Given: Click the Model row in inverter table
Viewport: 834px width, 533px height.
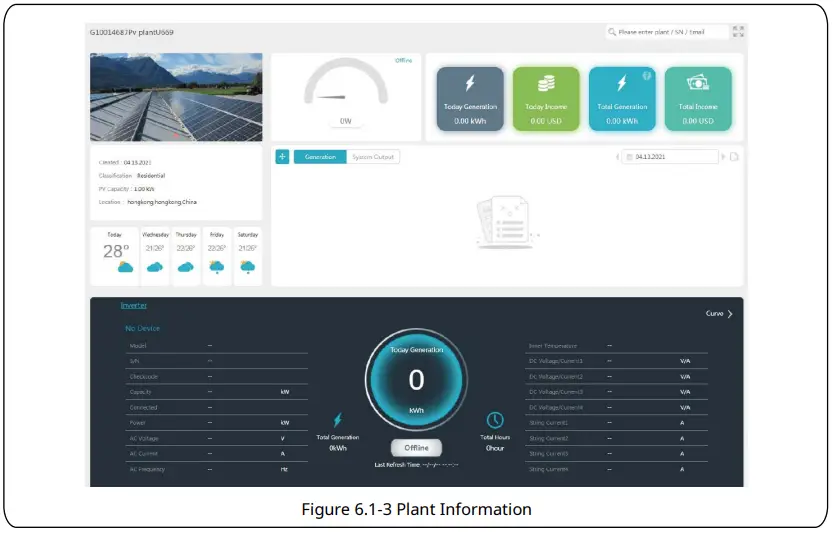Looking at the screenshot, I should point(216,346).
